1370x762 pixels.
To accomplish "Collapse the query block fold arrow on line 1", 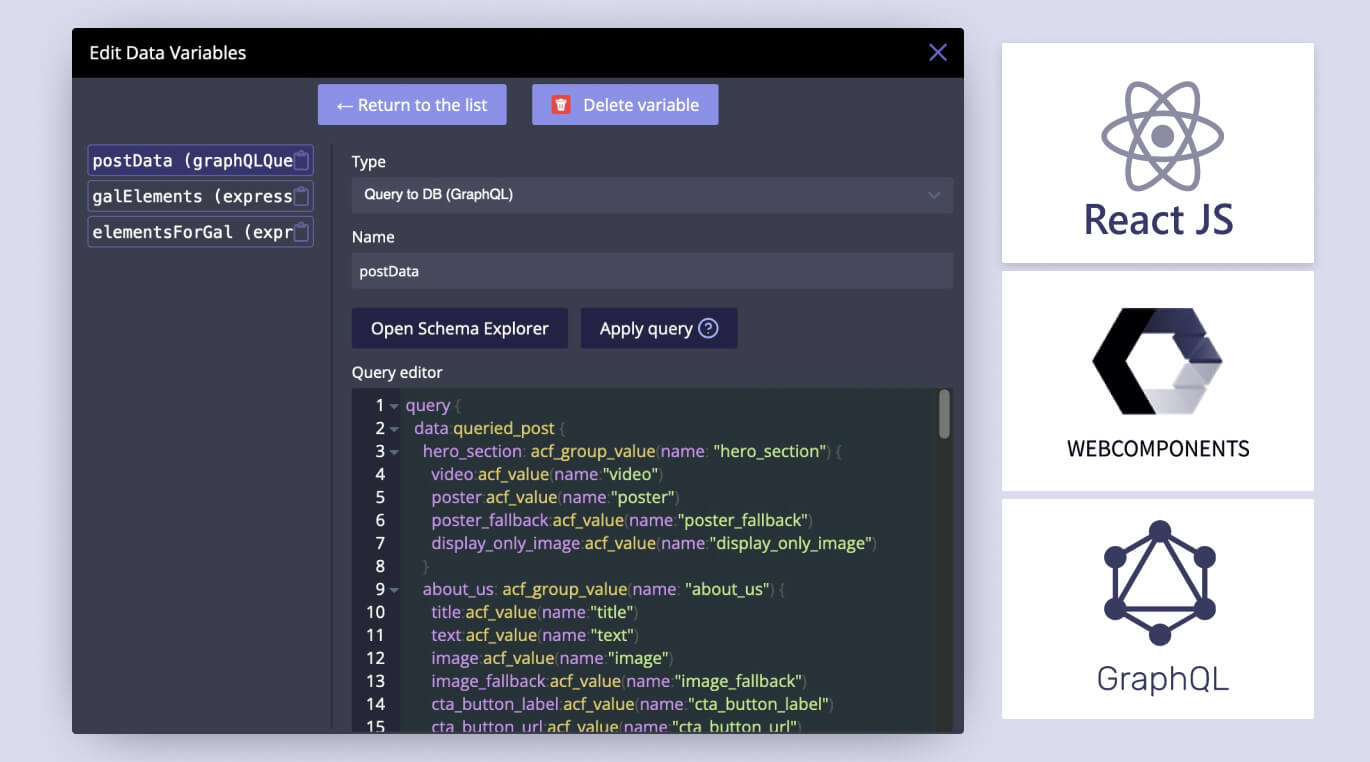I will point(394,406).
